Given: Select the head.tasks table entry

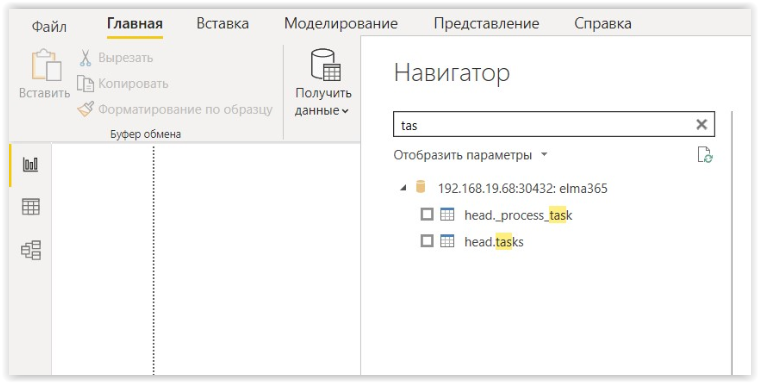Looking at the screenshot, I should point(494,241).
